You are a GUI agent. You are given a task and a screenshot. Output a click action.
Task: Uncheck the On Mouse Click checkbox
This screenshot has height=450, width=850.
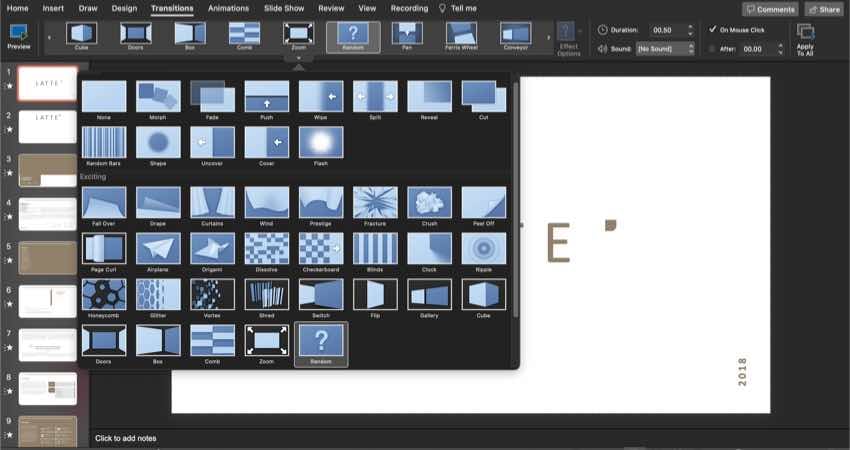(x=711, y=29)
